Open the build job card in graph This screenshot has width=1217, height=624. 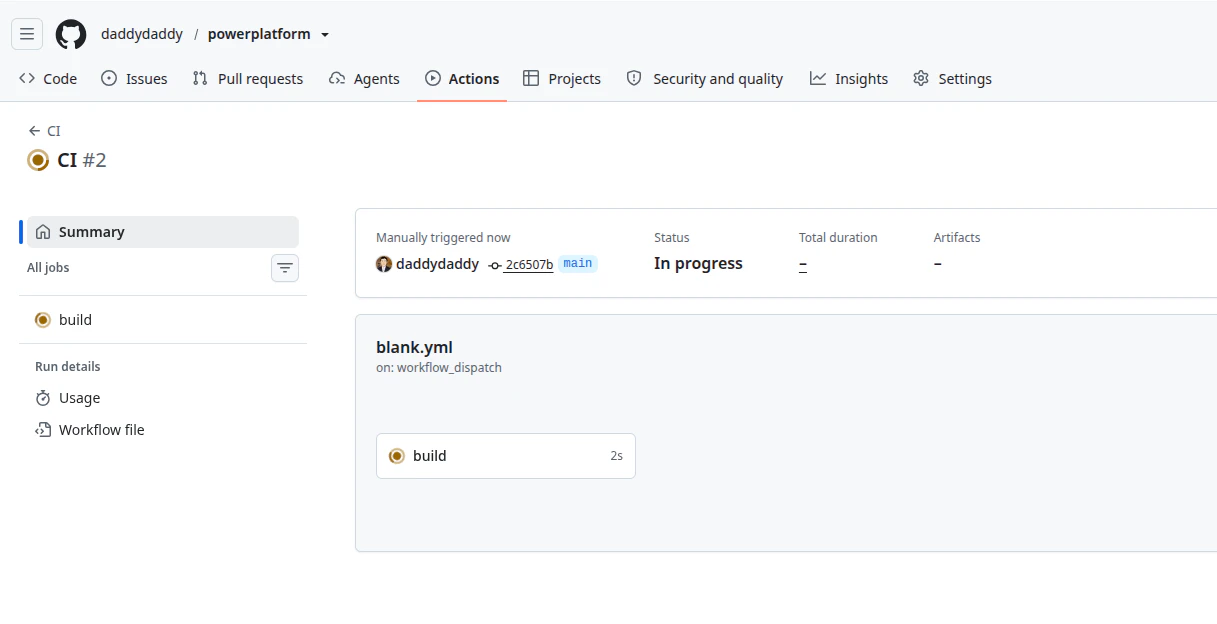pos(506,456)
